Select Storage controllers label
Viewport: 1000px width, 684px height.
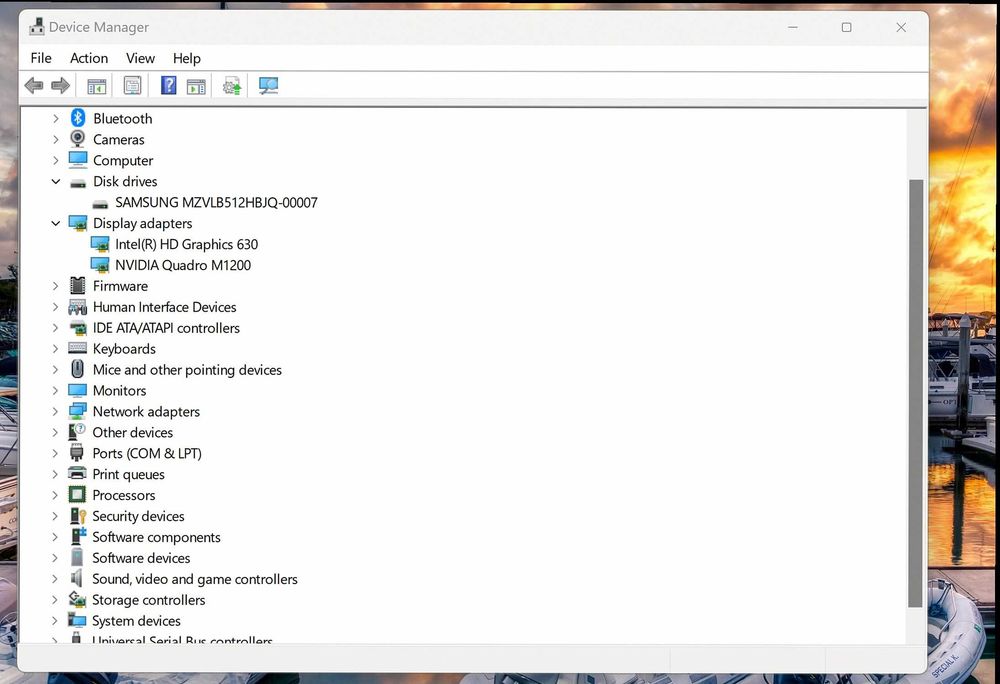(x=149, y=600)
